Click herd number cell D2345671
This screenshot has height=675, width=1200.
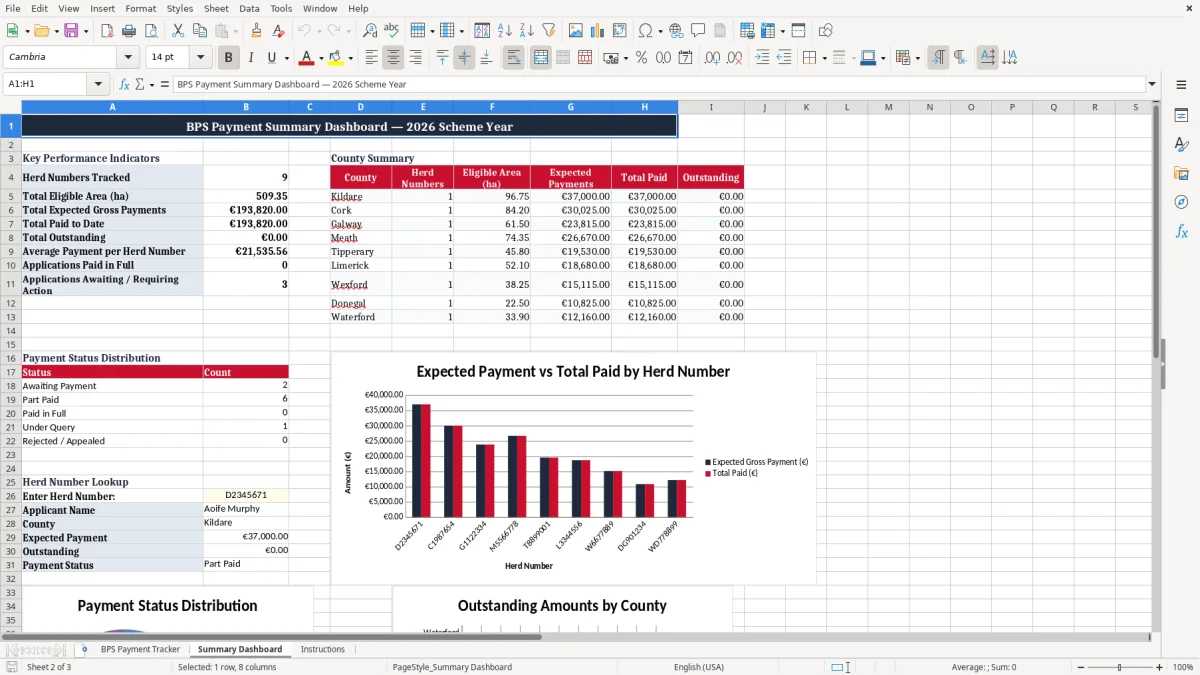(246, 495)
